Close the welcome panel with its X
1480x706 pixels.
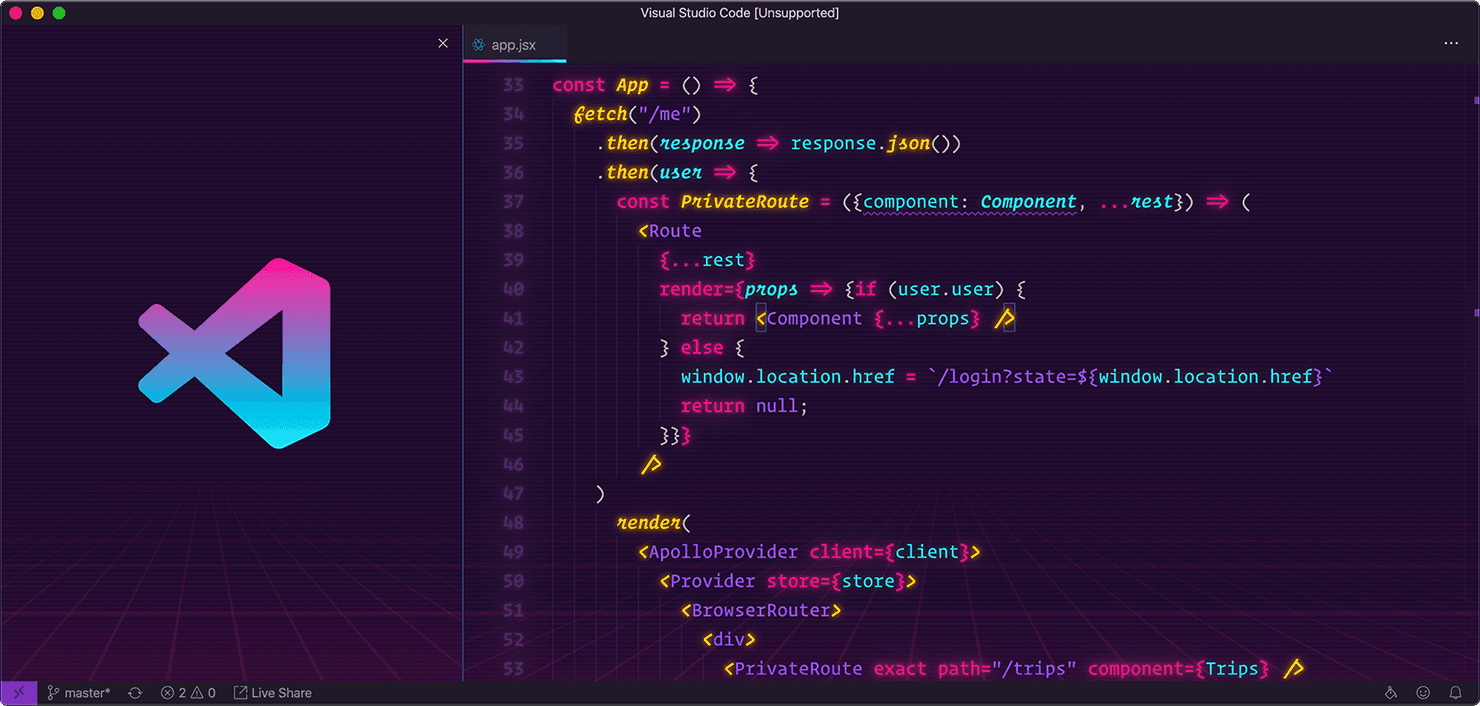point(443,43)
